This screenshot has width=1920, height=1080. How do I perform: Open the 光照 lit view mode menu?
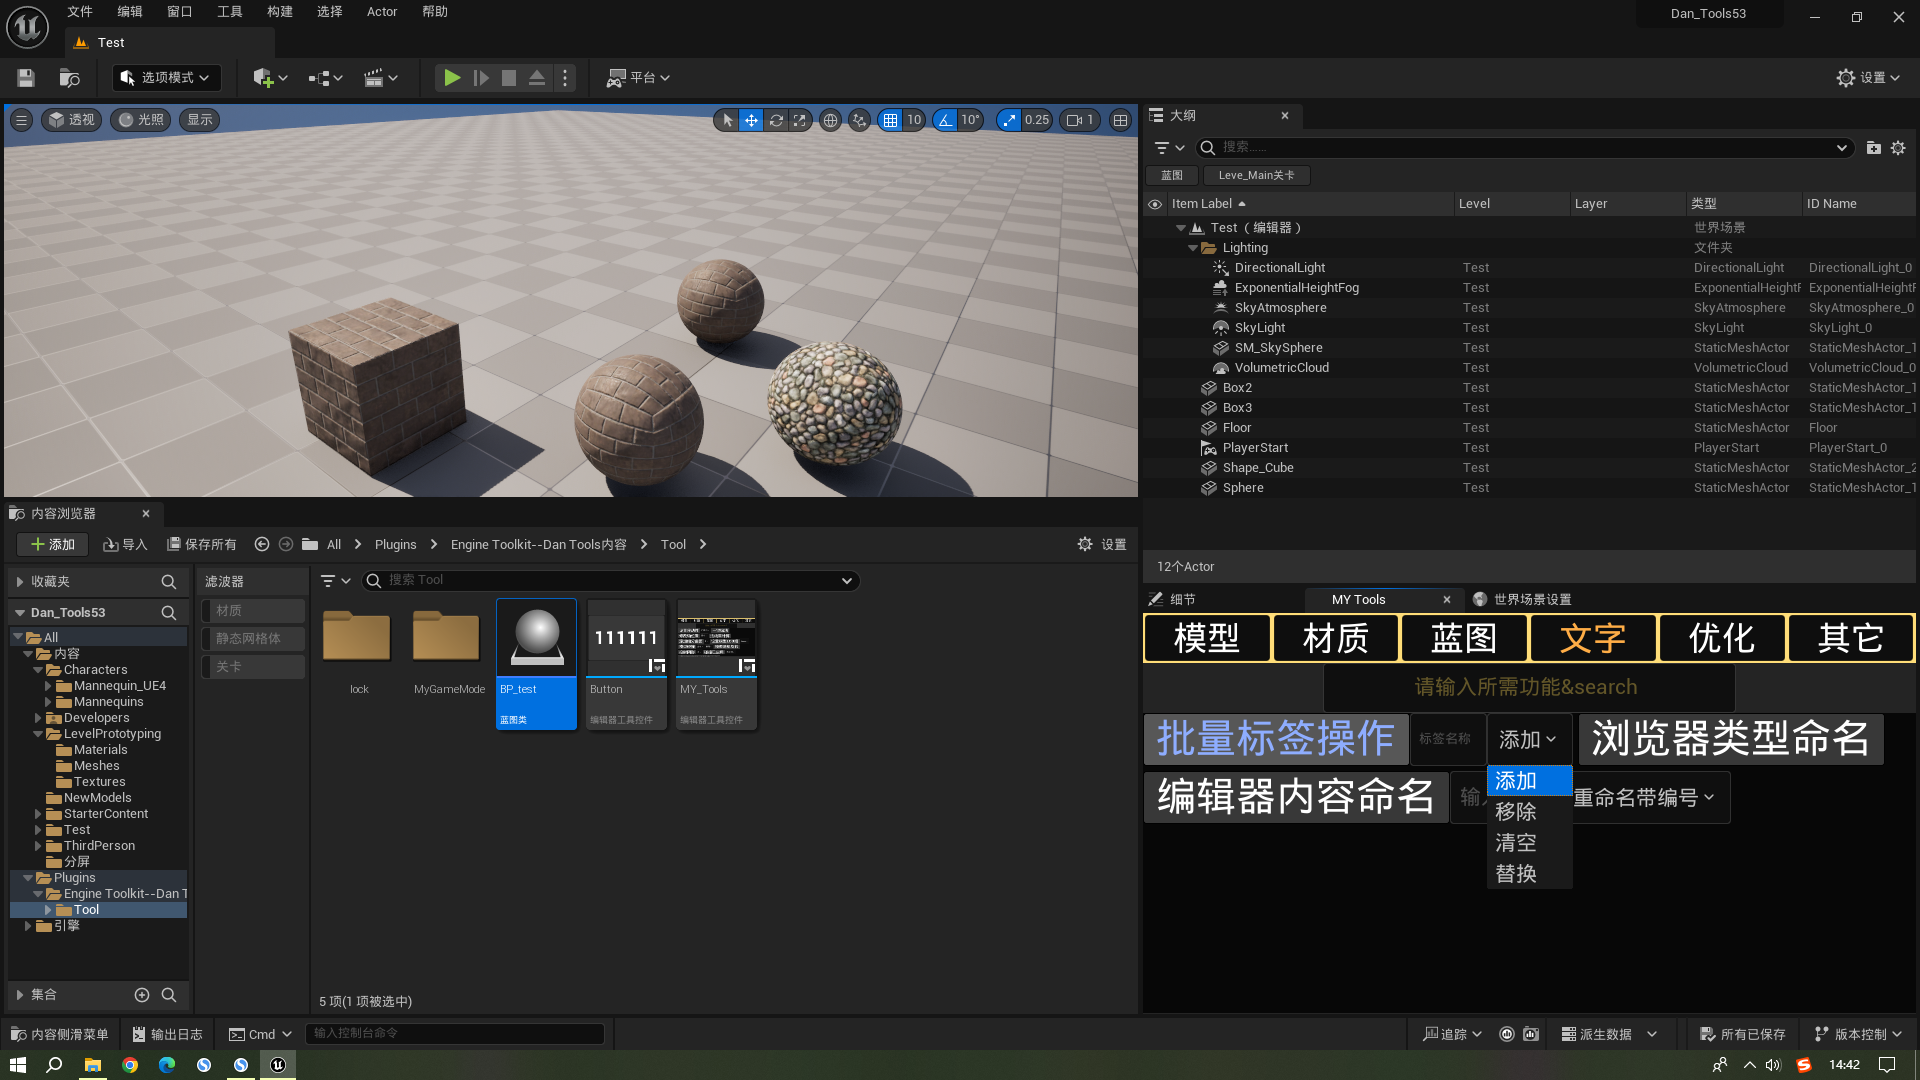coord(141,120)
